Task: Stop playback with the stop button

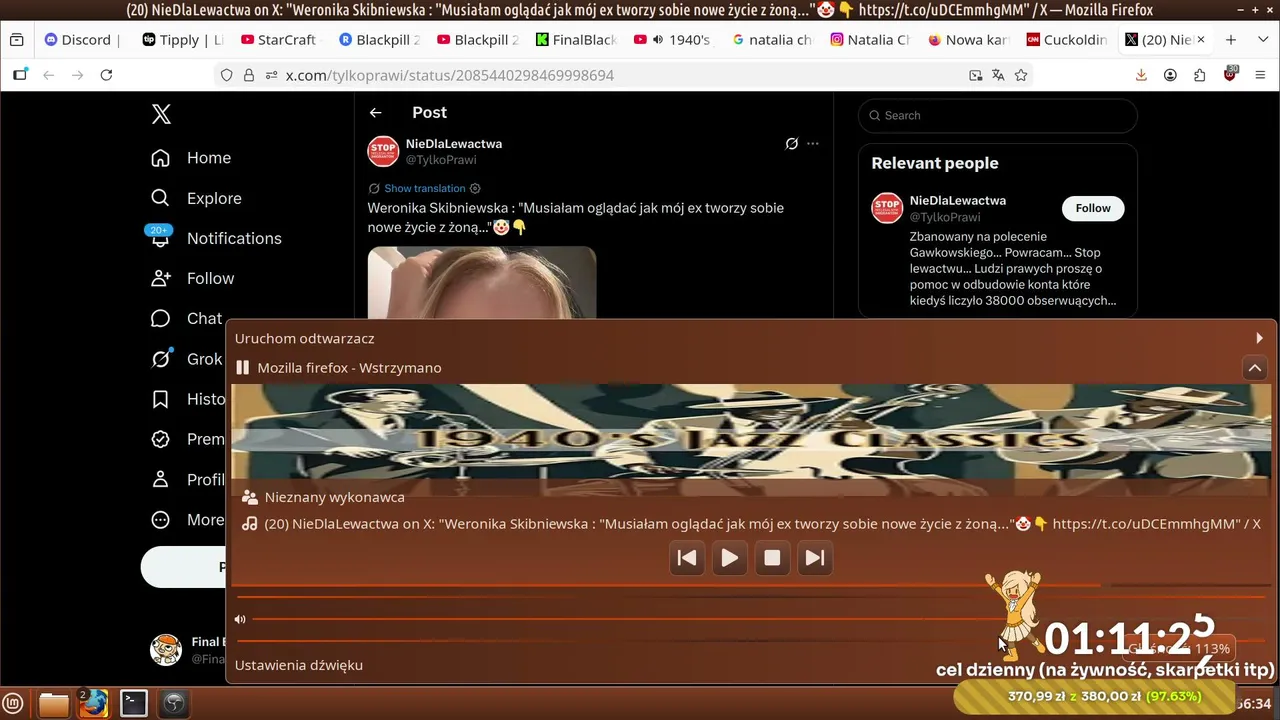Action: [x=772, y=558]
